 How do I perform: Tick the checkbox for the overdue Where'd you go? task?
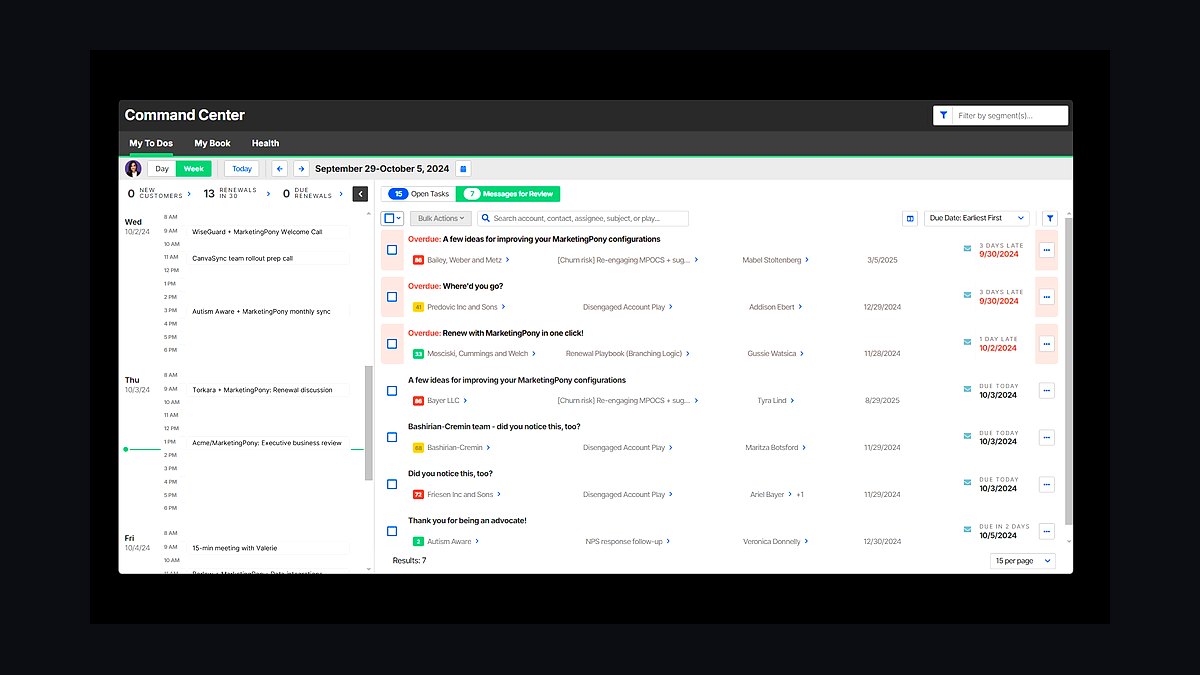click(x=392, y=297)
